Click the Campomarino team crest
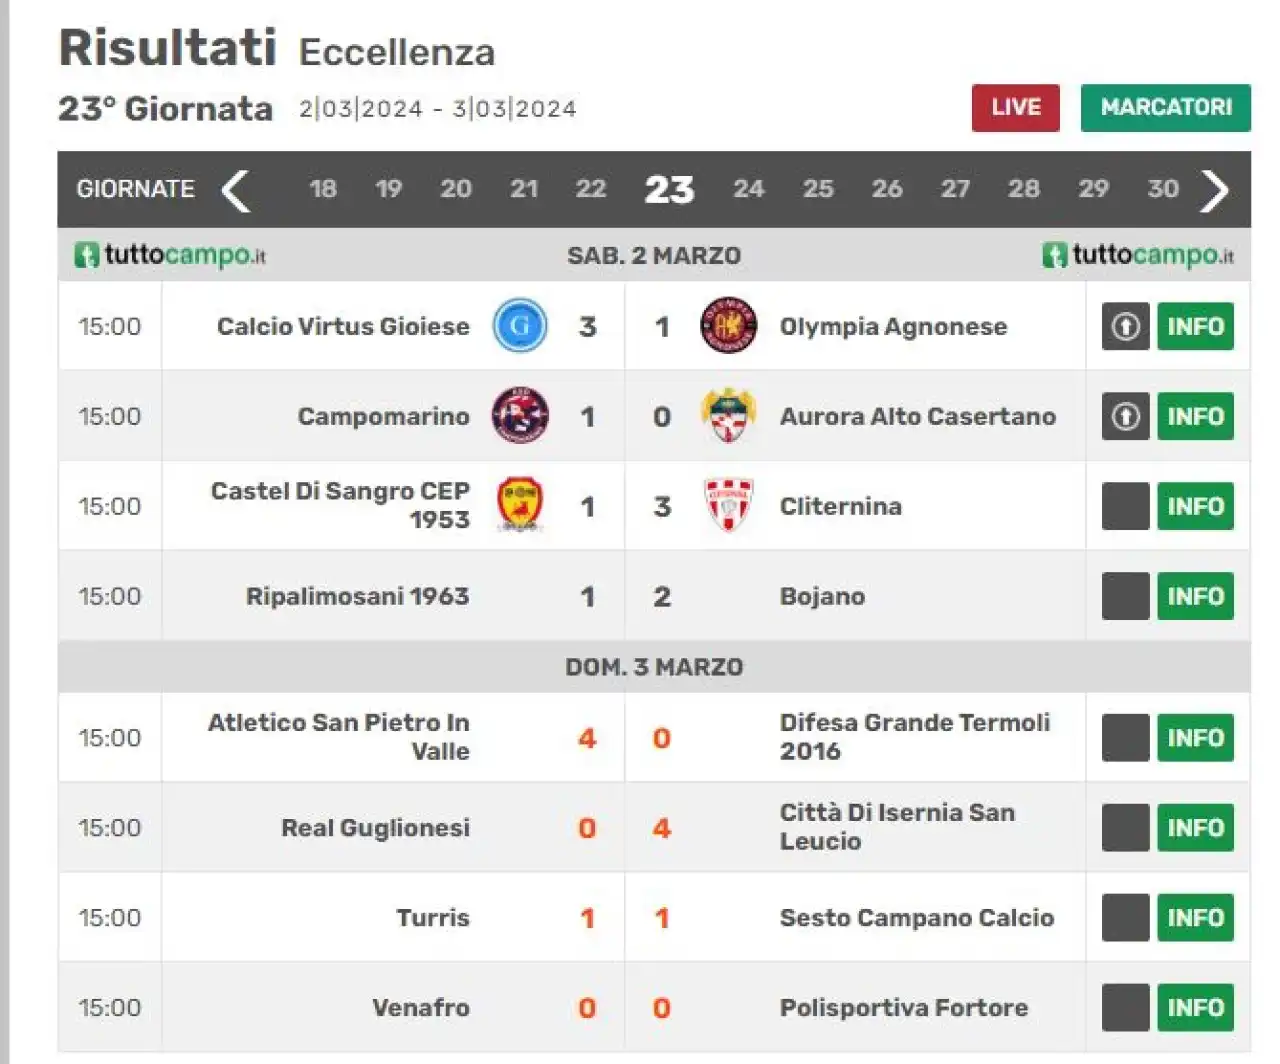This screenshot has width=1280, height=1064. pyautogui.click(x=520, y=416)
